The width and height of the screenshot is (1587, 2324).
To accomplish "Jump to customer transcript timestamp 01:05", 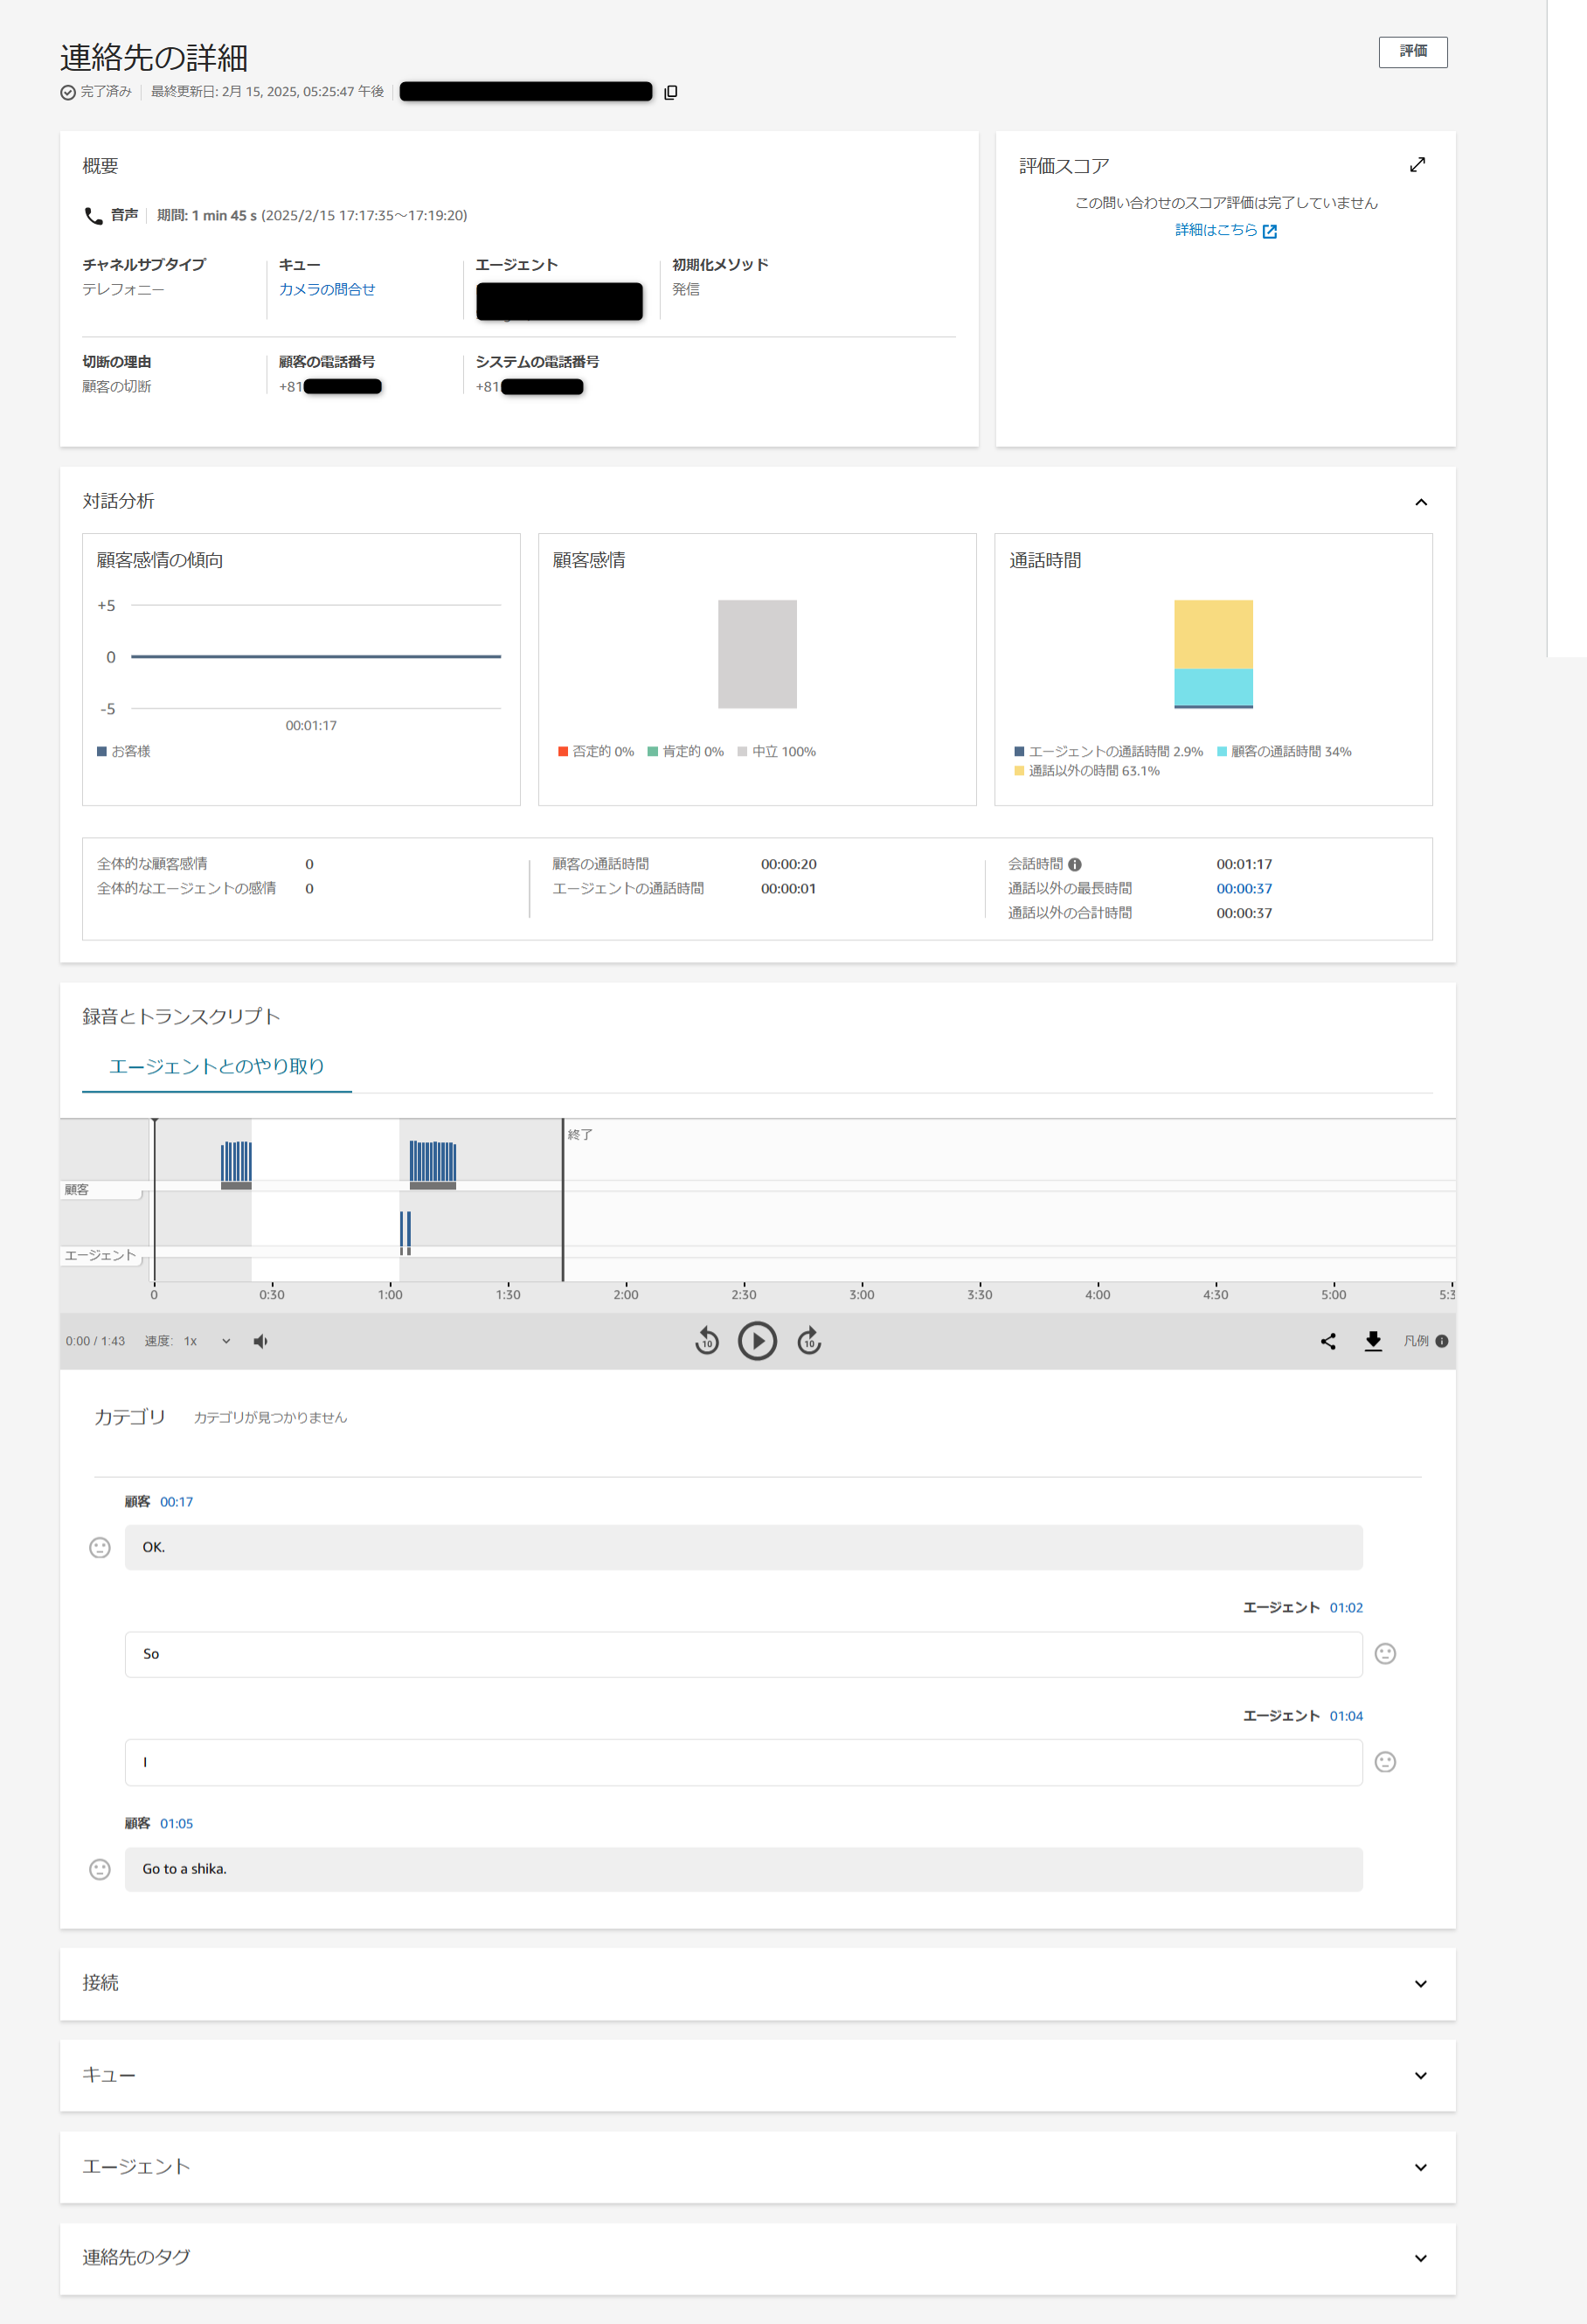I will tap(176, 1823).
